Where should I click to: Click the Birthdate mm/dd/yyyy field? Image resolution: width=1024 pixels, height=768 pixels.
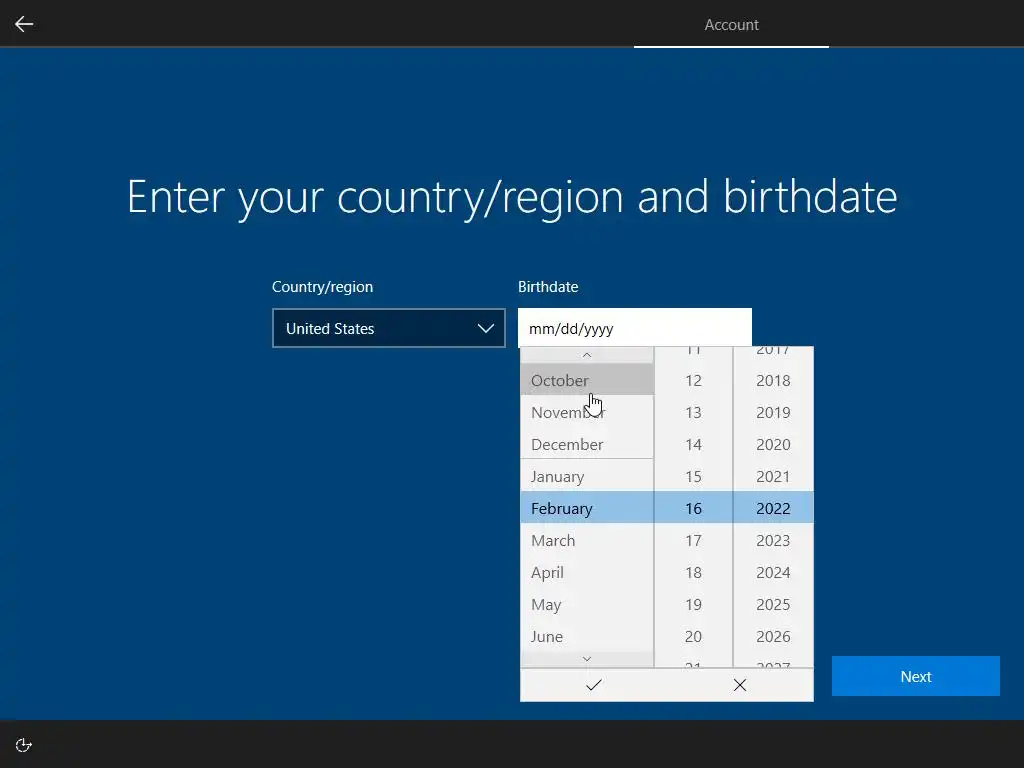point(635,328)
